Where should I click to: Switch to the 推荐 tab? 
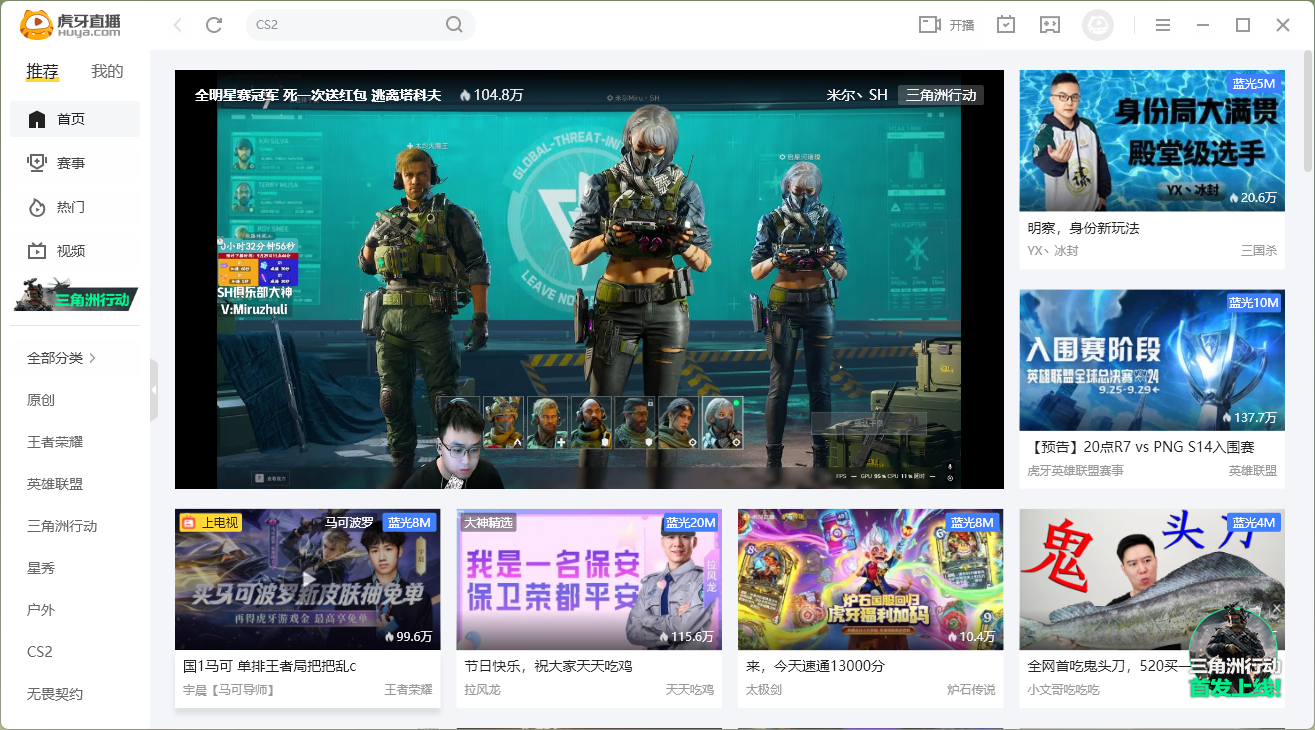coord(42,72)
